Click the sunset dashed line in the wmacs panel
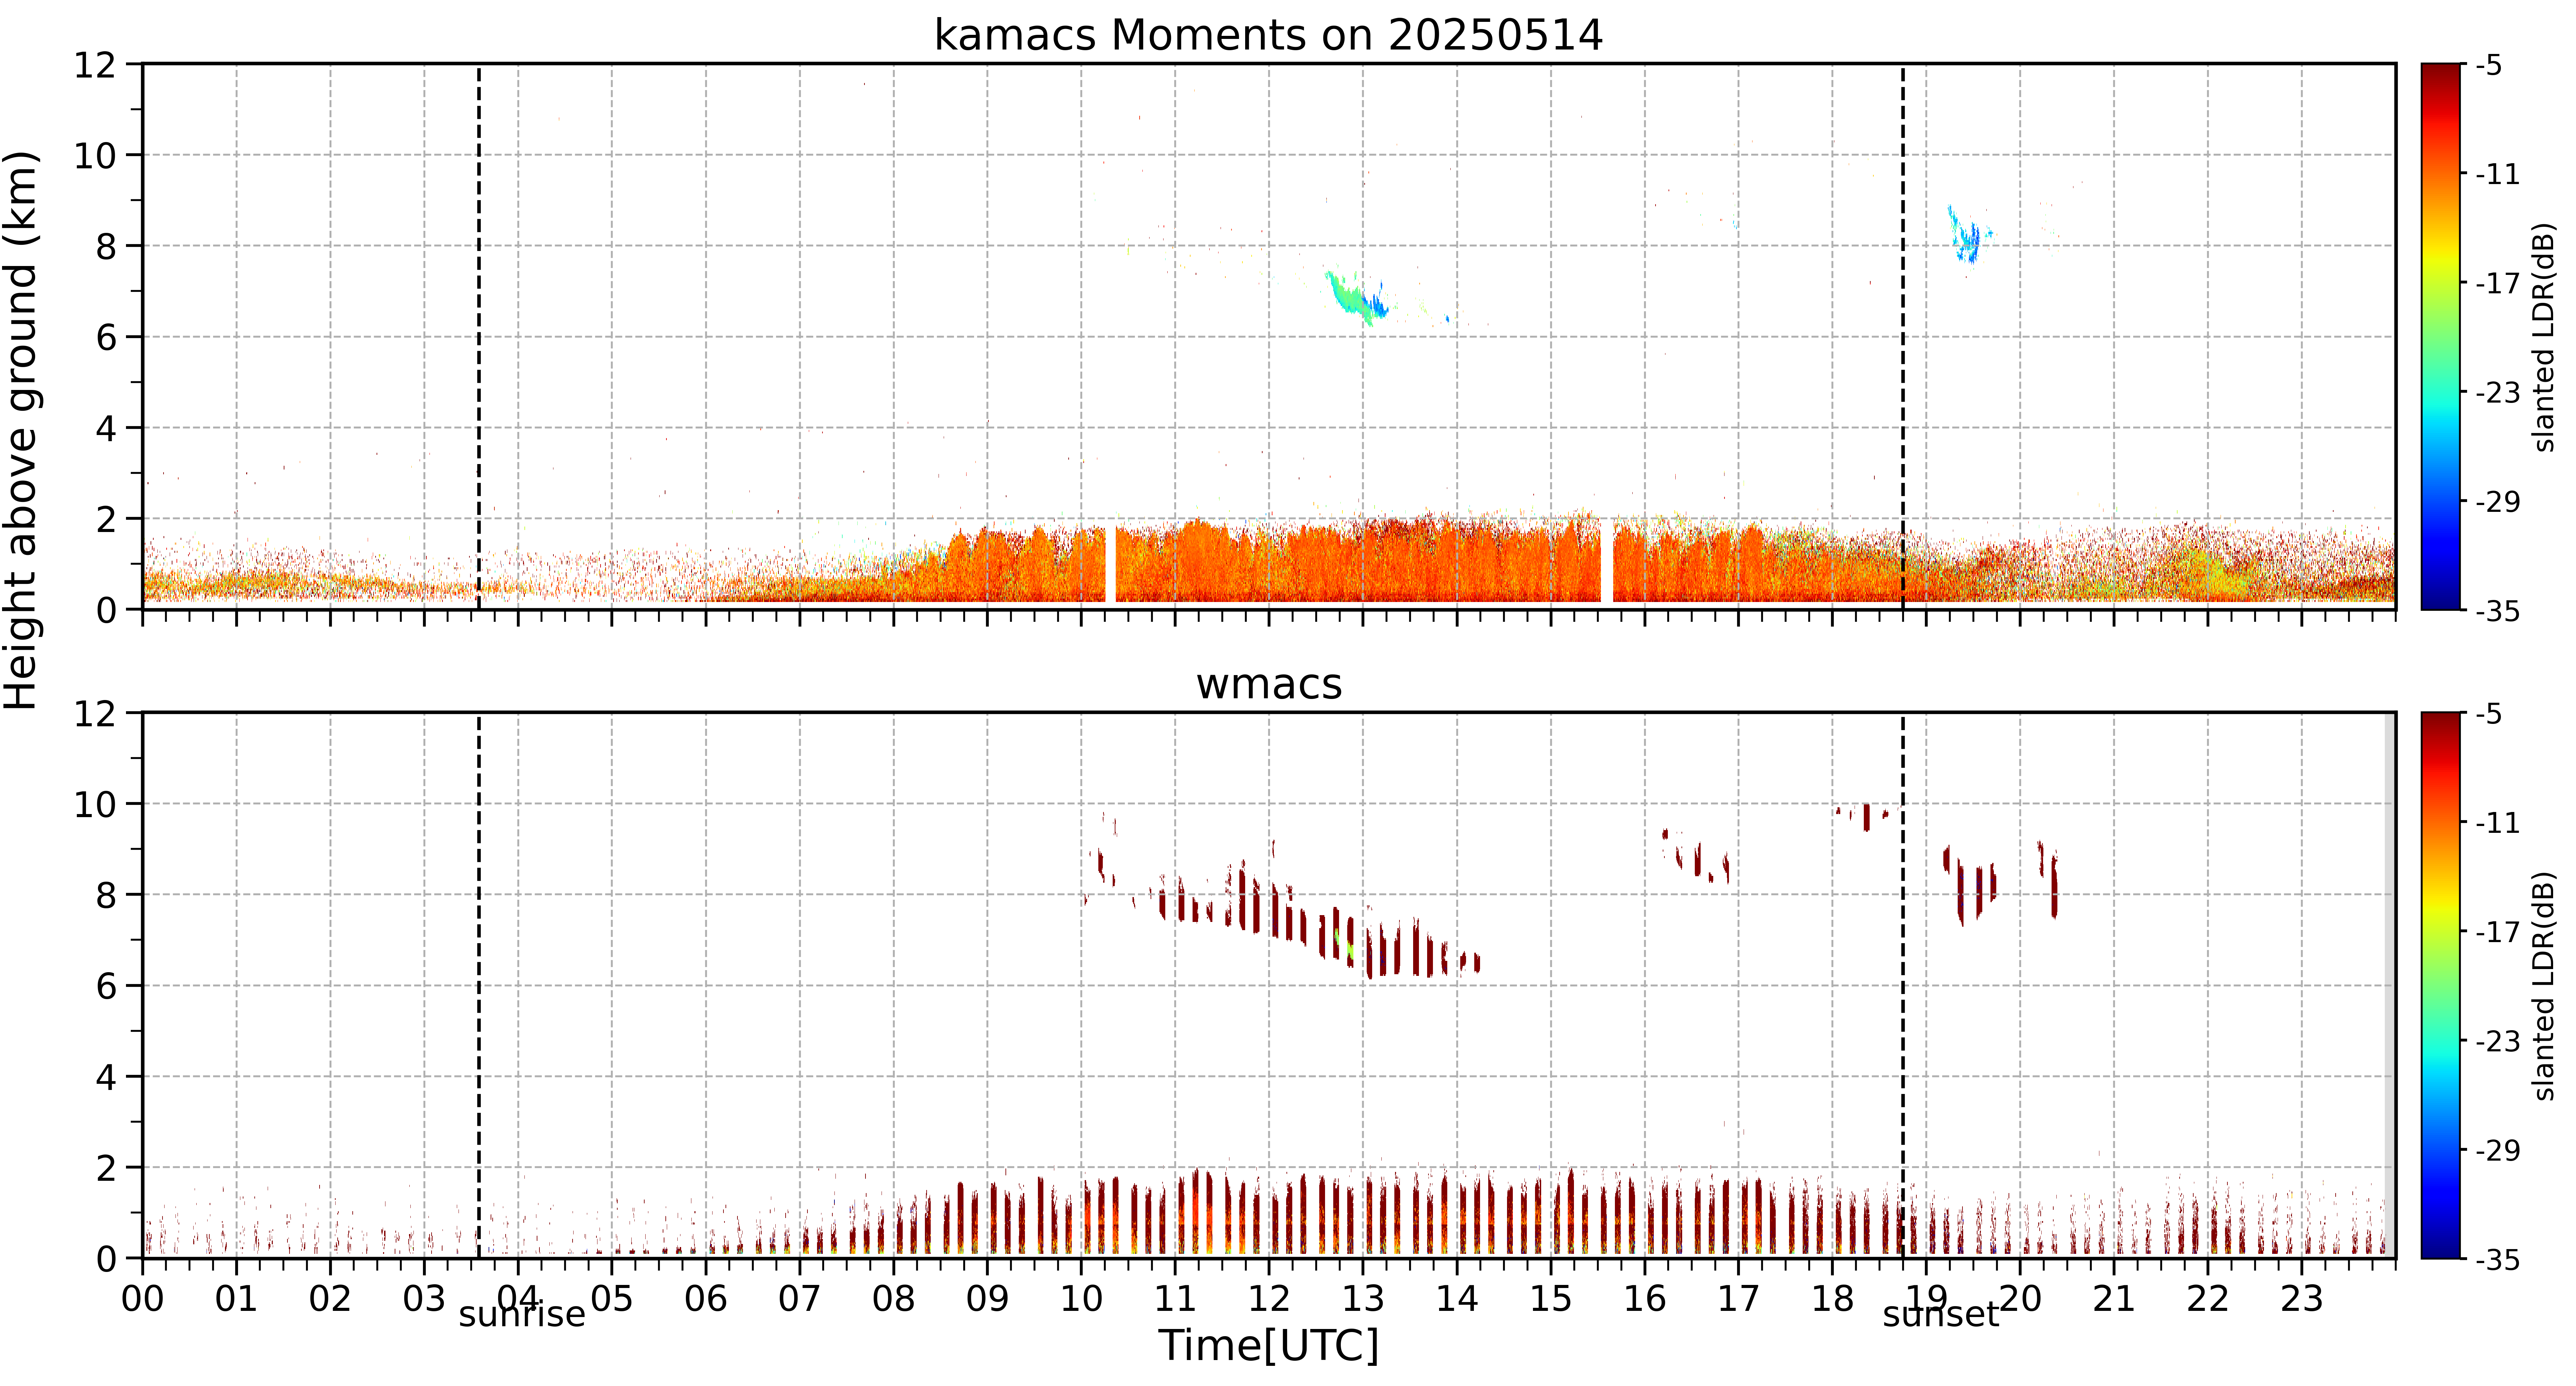 pos(1903,985)
